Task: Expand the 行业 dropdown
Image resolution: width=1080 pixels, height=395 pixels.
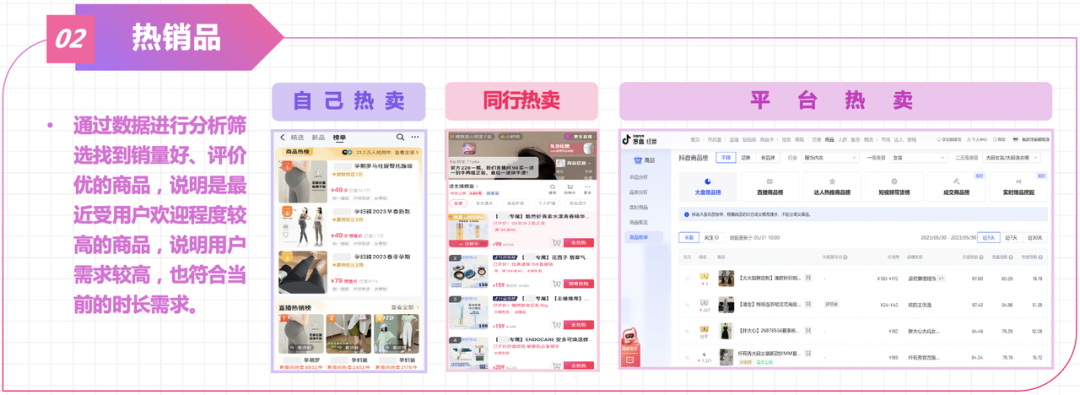Action: click(x=830, y=158)
